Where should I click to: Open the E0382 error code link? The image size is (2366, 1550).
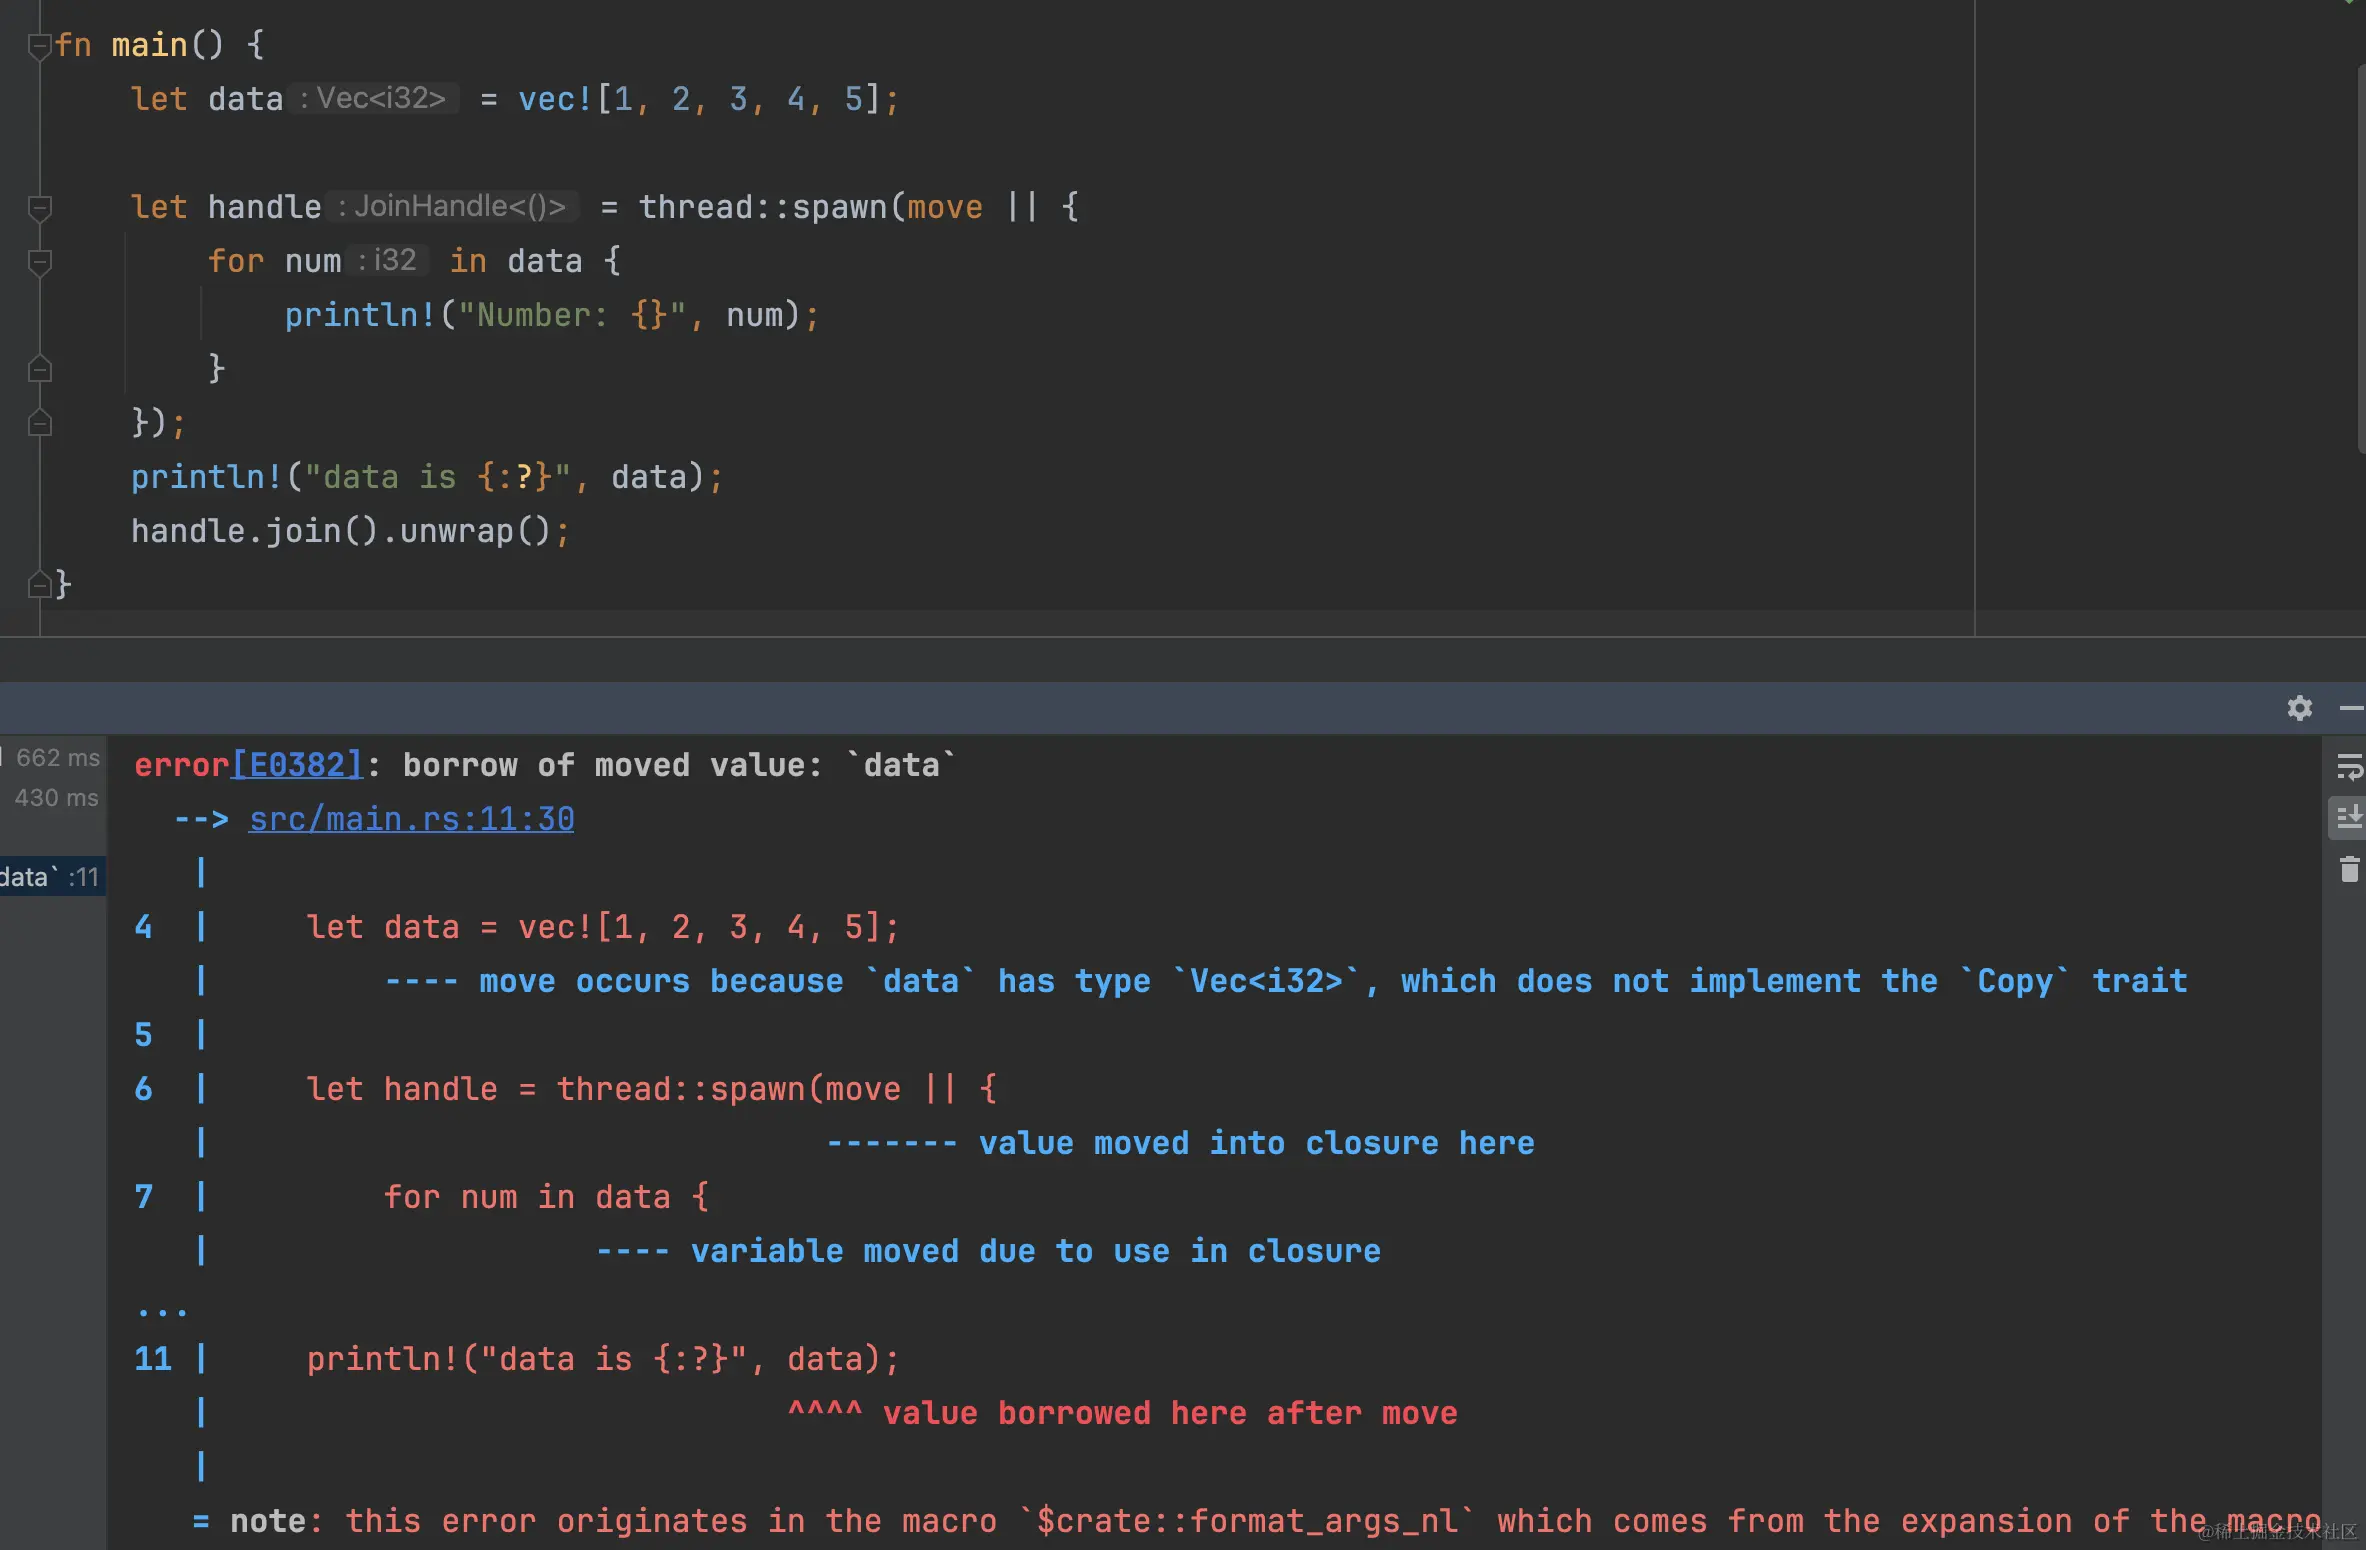(298, 765)
